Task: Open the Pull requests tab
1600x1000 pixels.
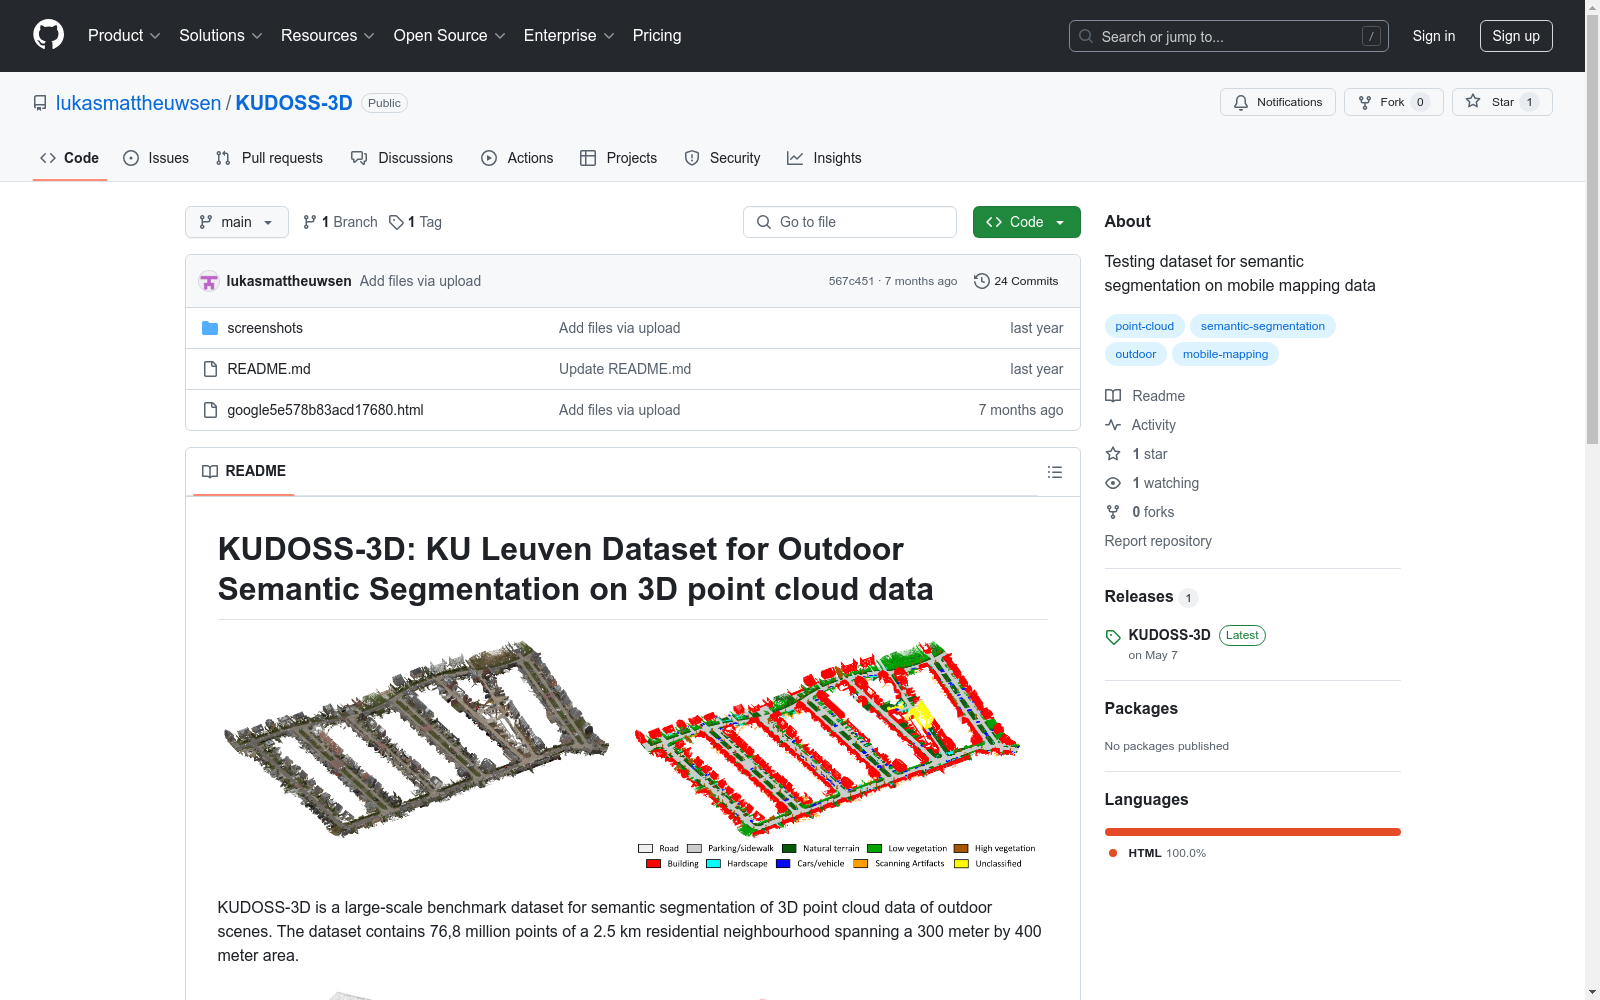Action: pyautogui.click(x=269, y=158)
